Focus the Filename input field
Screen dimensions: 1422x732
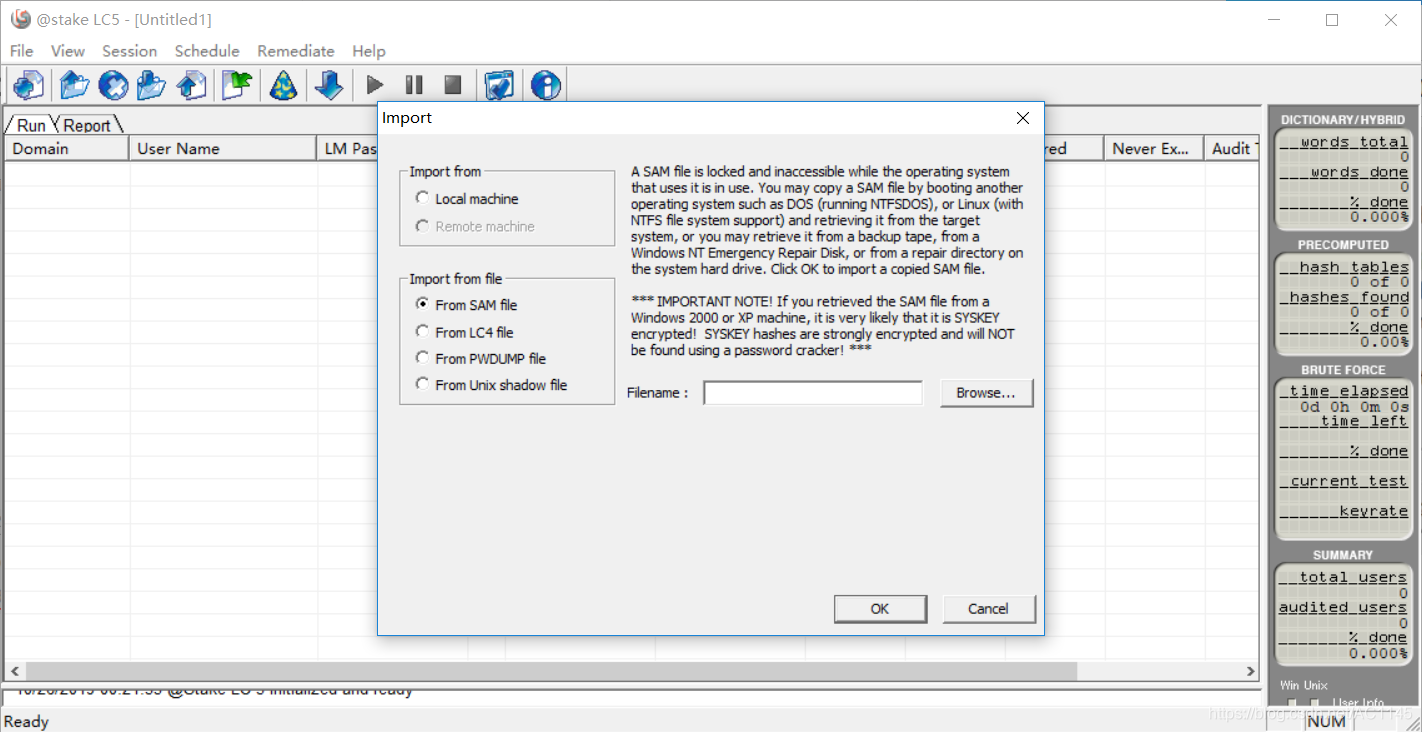coord(813,393)
